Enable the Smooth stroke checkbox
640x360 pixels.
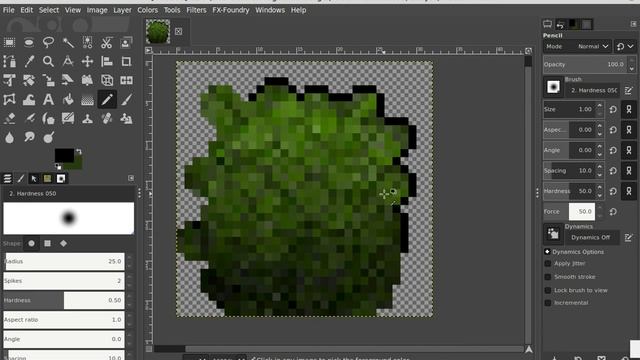coord(548,277)
